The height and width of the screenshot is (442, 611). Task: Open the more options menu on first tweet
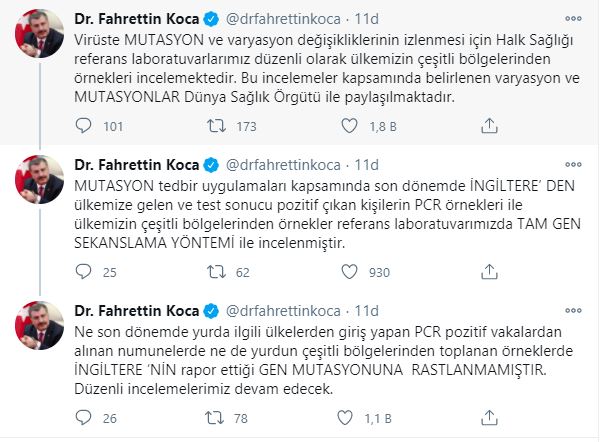pos(573,18)
